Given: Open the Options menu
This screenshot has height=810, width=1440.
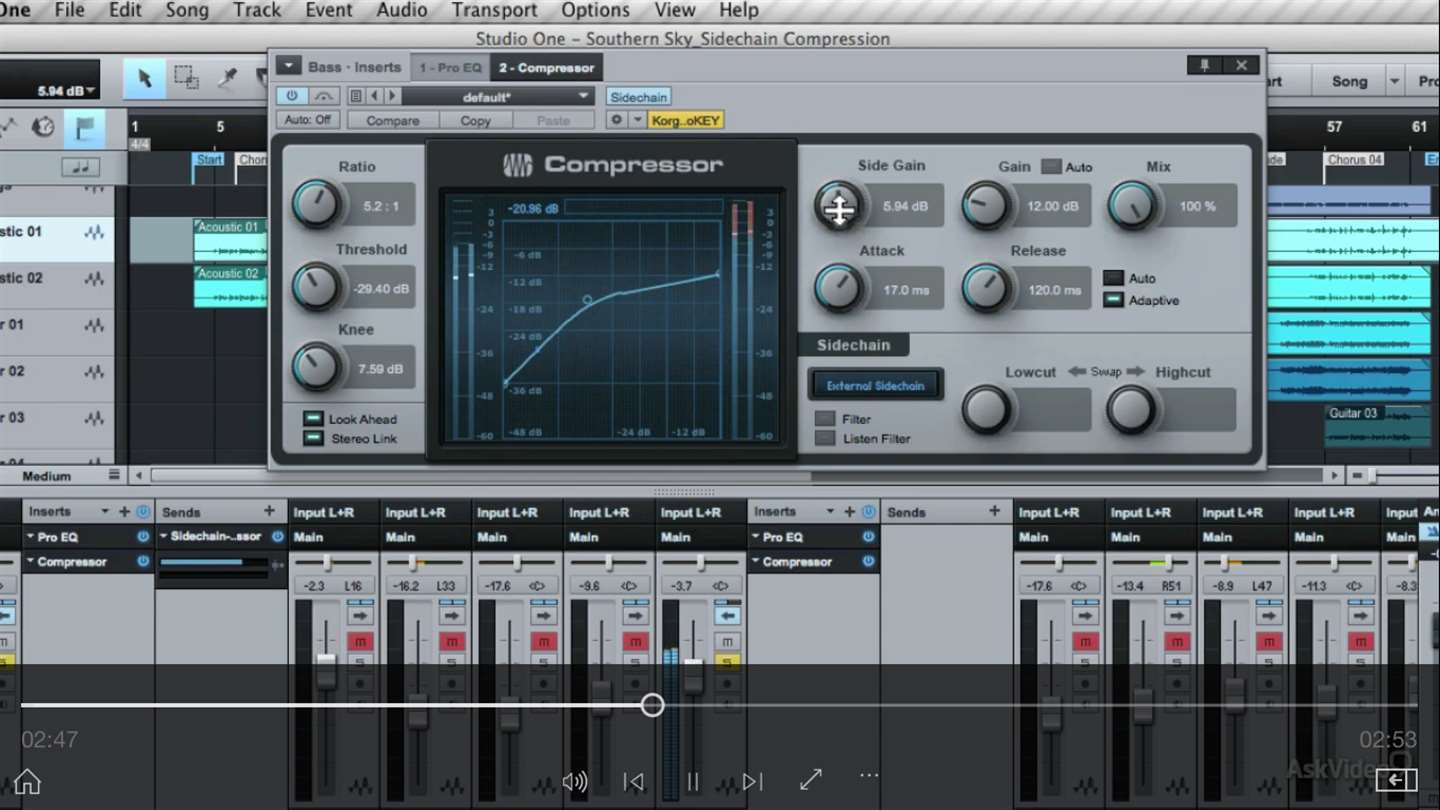Looking at the screenshot, I should 595,10.
